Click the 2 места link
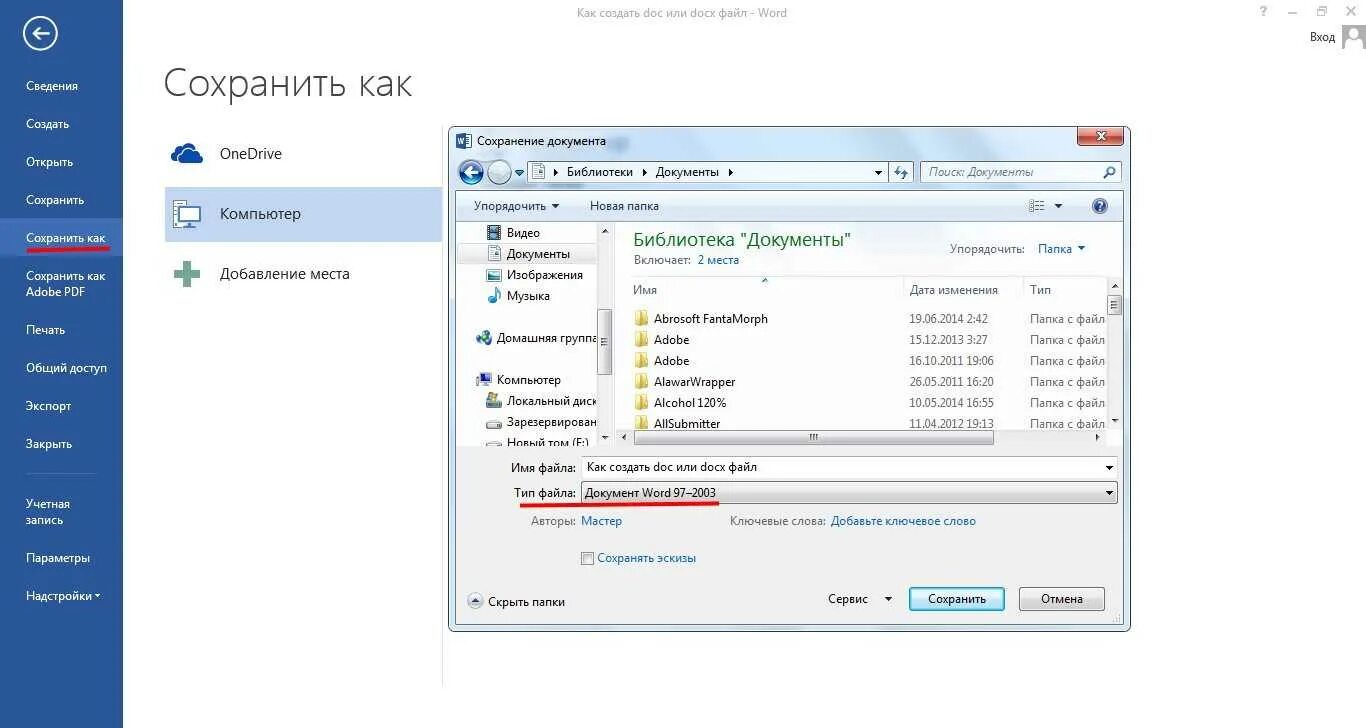 pos(718,260)
